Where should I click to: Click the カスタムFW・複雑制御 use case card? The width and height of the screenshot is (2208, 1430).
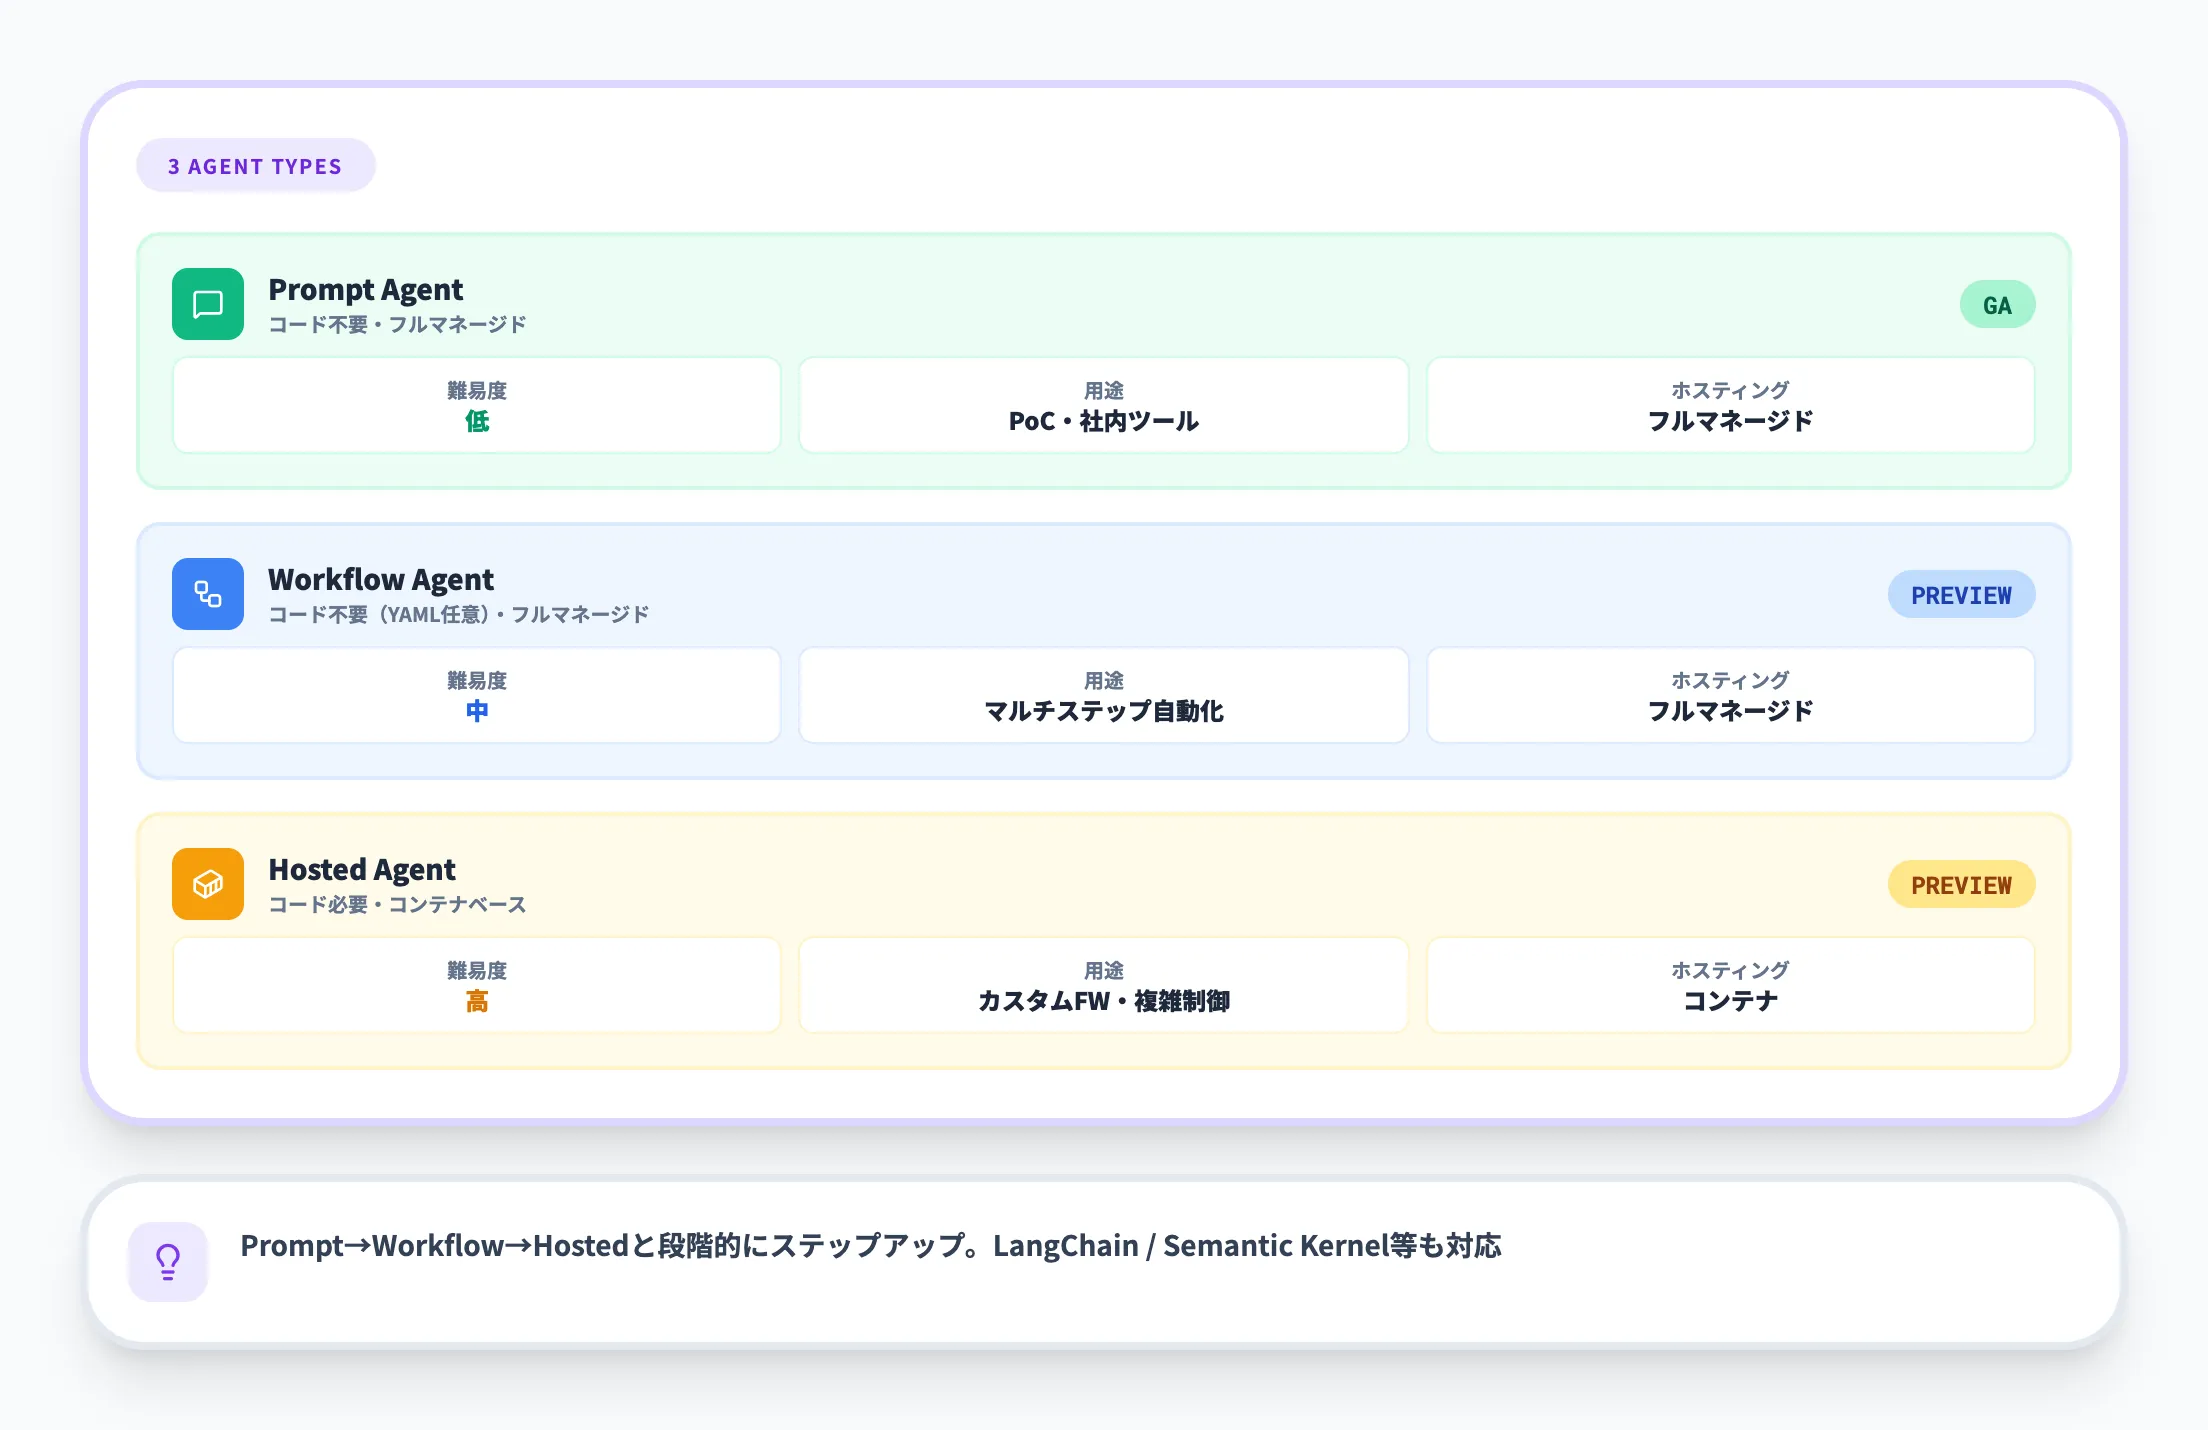[x=1104, y=986]
